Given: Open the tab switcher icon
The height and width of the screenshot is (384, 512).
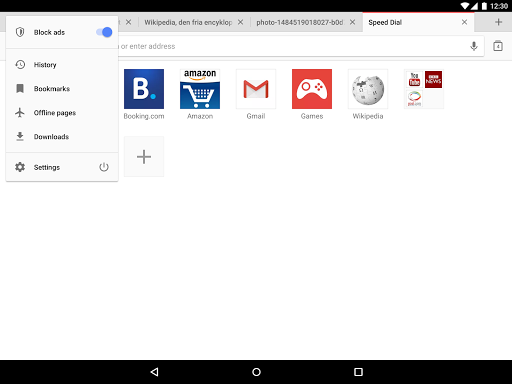Looking at the screenshot, I should pos(498,46).
